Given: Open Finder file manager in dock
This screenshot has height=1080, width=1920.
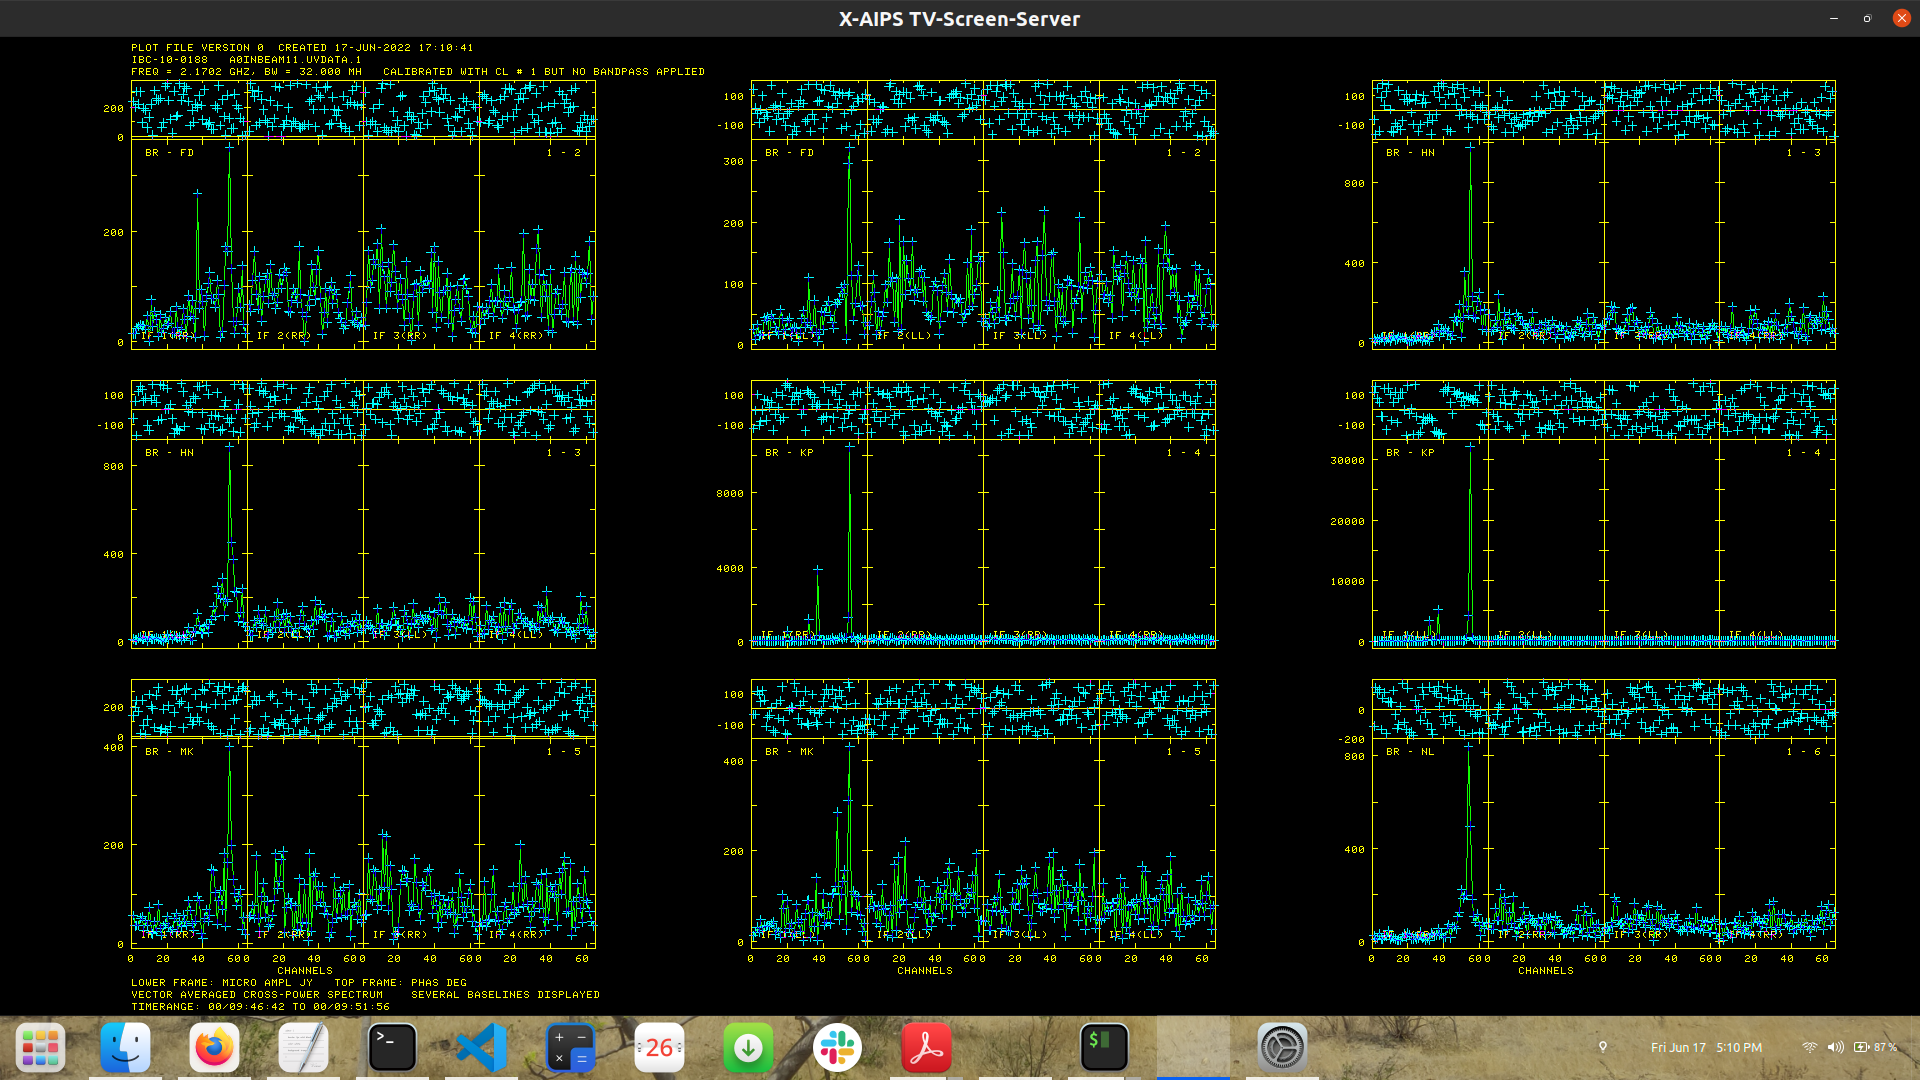Looking at the screenshot, I should click(x=126, y=1047).
